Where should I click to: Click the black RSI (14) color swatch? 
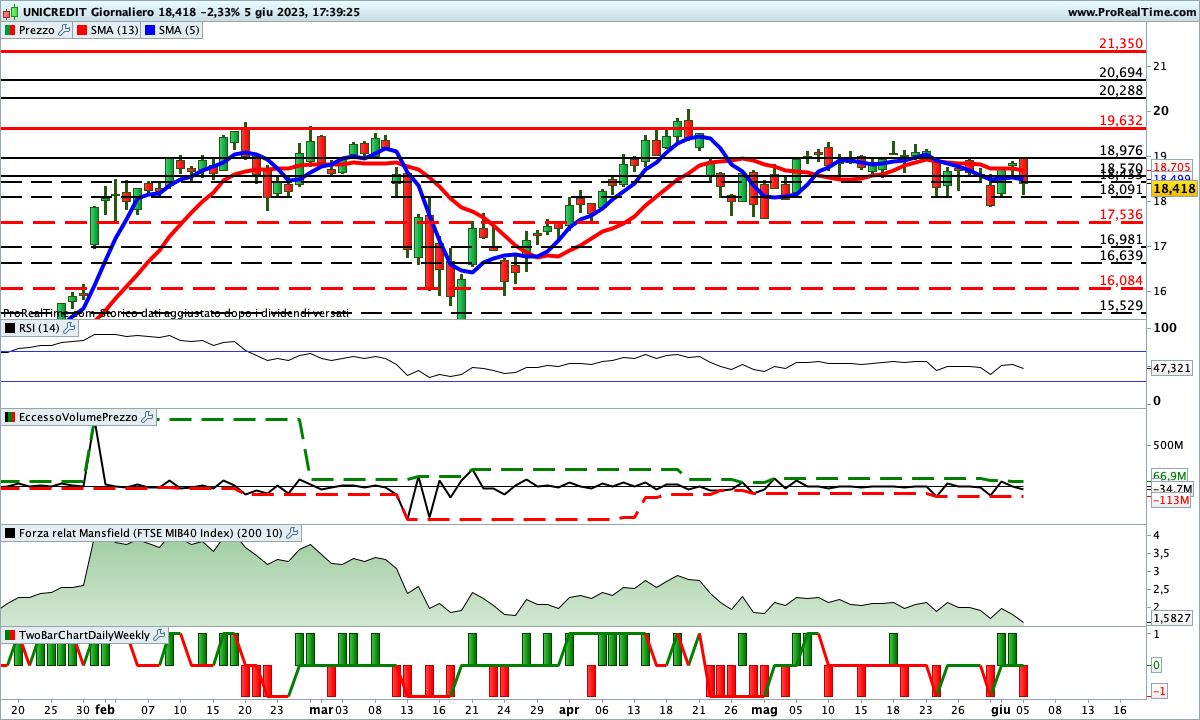click(9, 327)
